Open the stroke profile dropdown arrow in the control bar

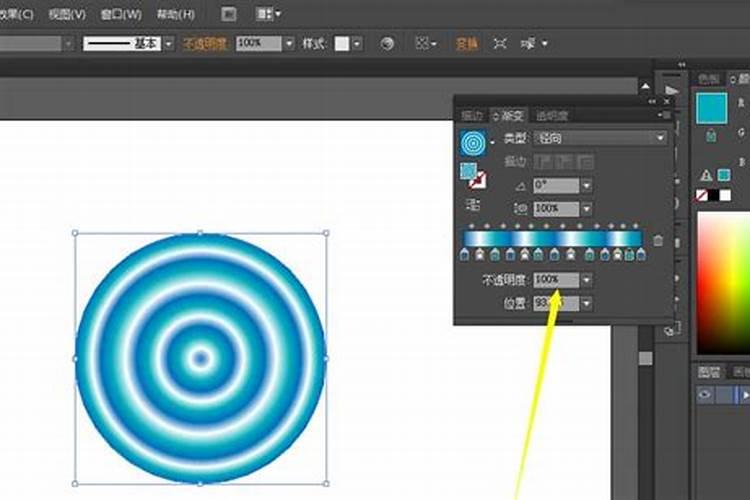pos(168,44)
